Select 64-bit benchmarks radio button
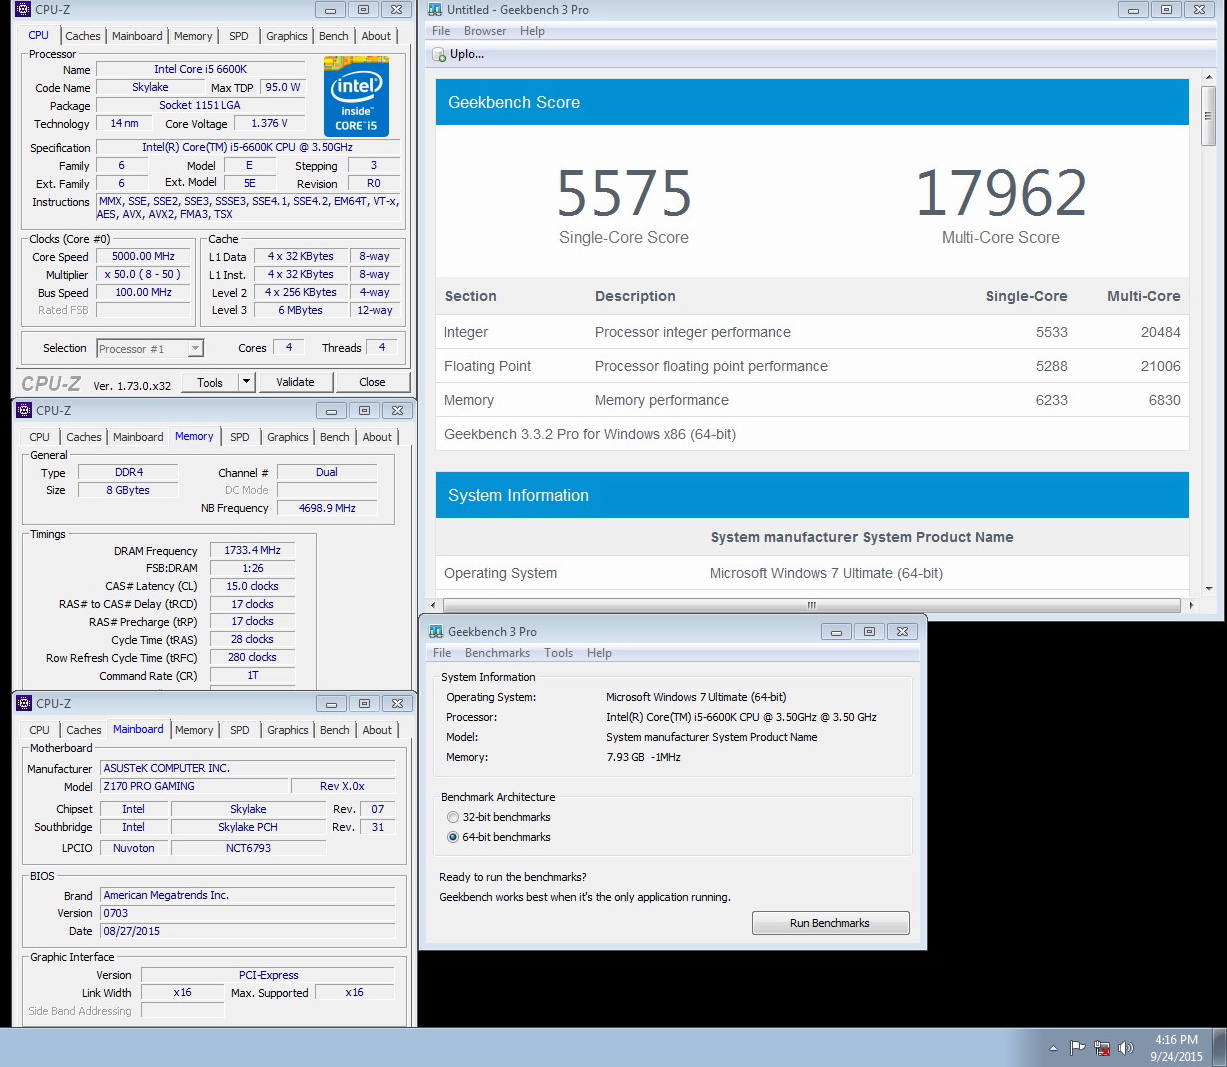 tap(453, 837)
